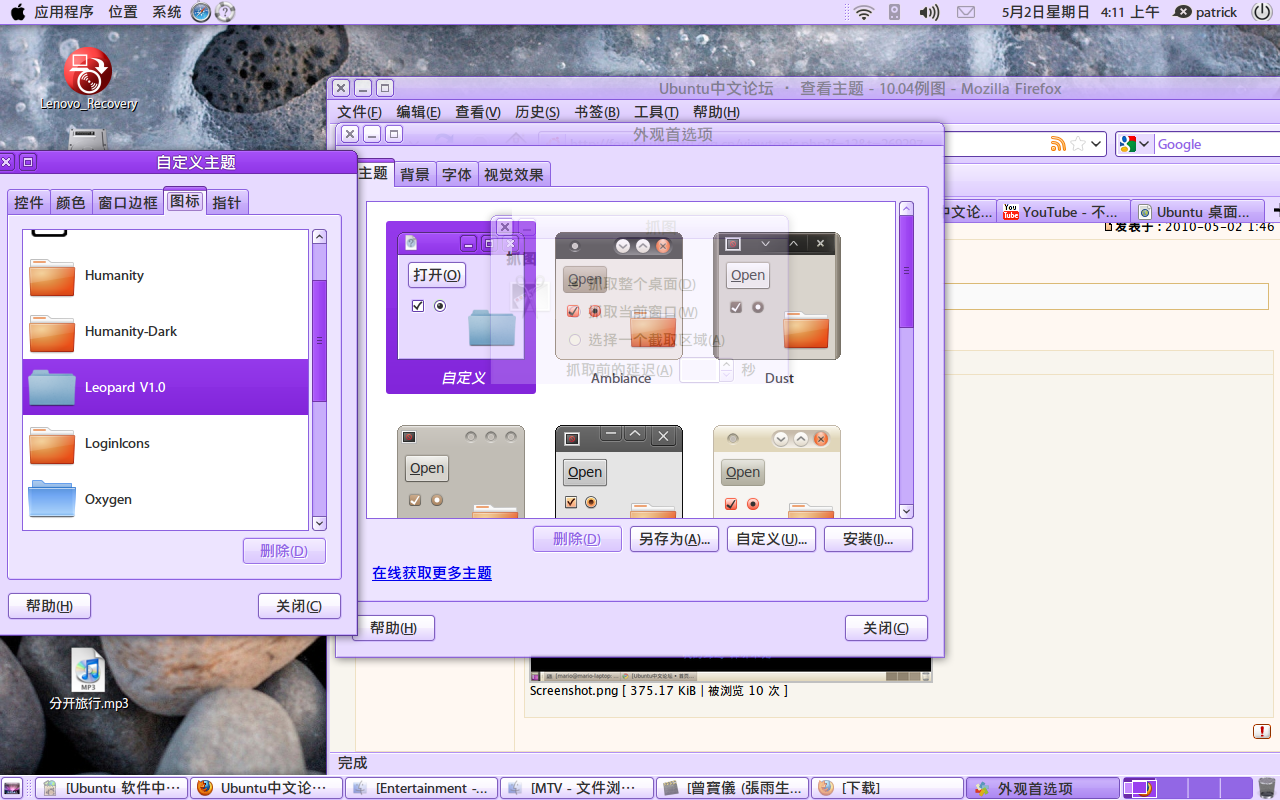The image size is (1280, 800).
Task: Click 另存为(A)... button
Action: point(675,539)
